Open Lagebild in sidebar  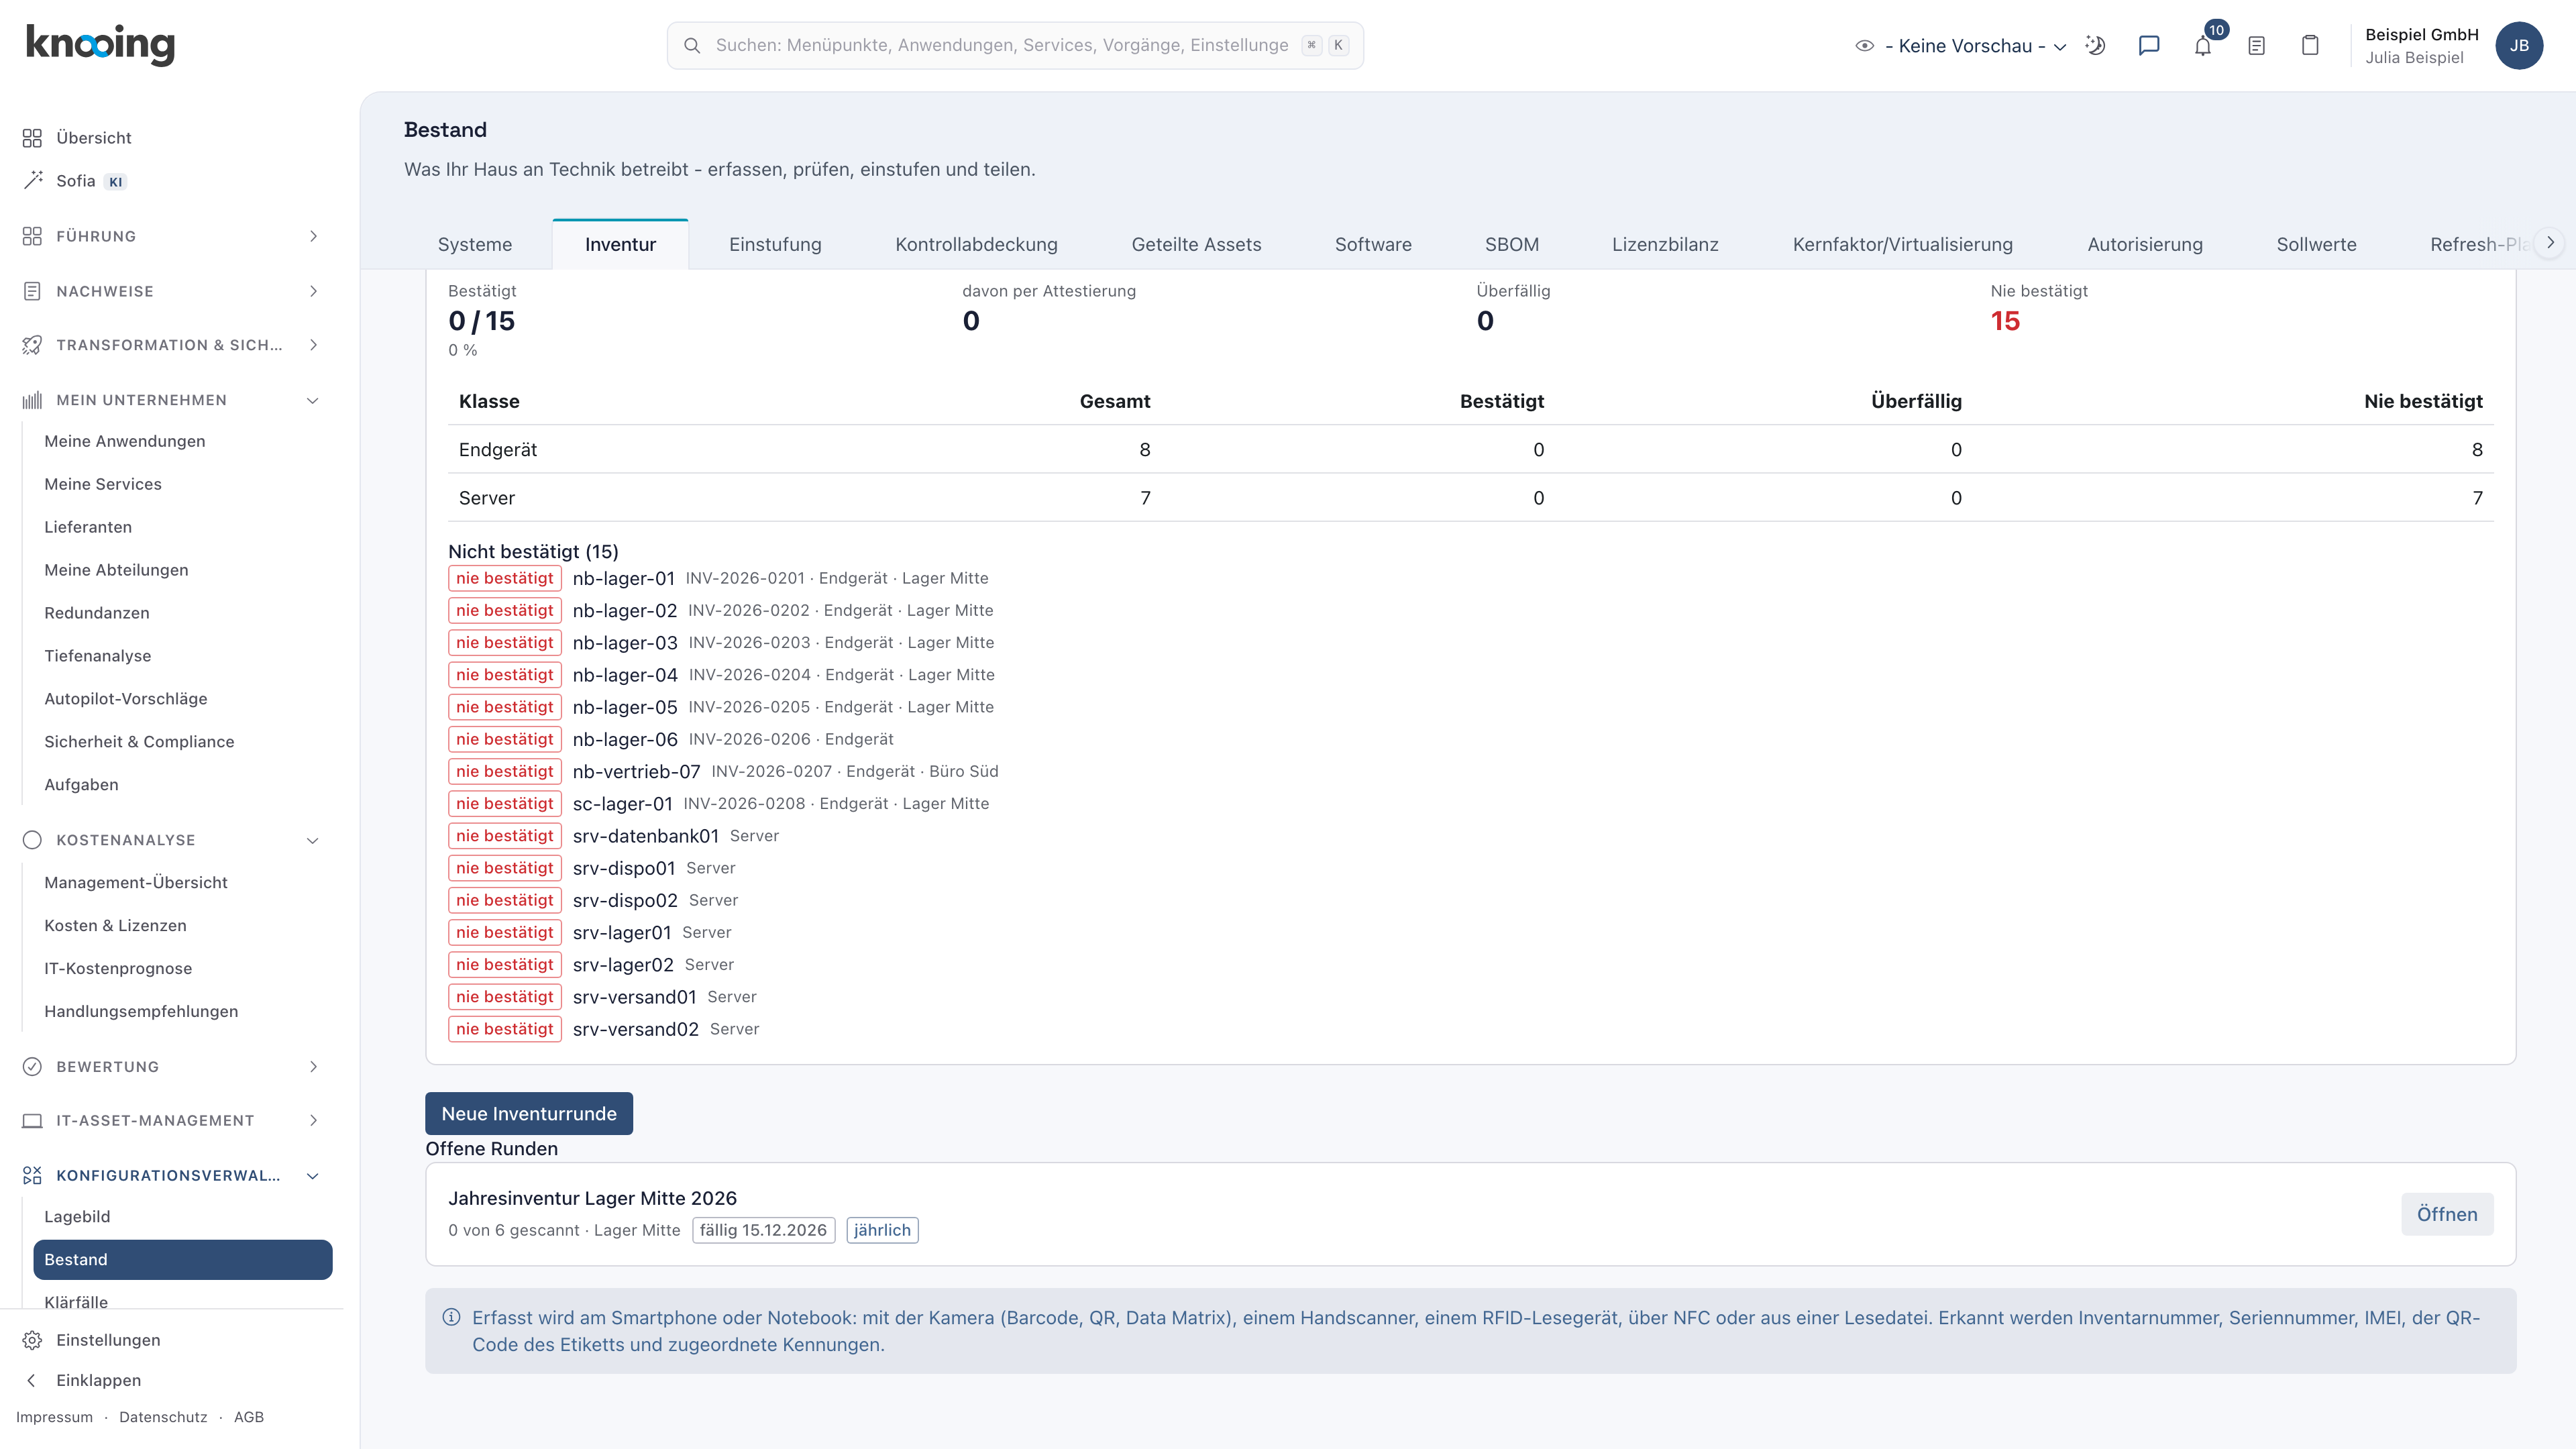point(77,1217)
